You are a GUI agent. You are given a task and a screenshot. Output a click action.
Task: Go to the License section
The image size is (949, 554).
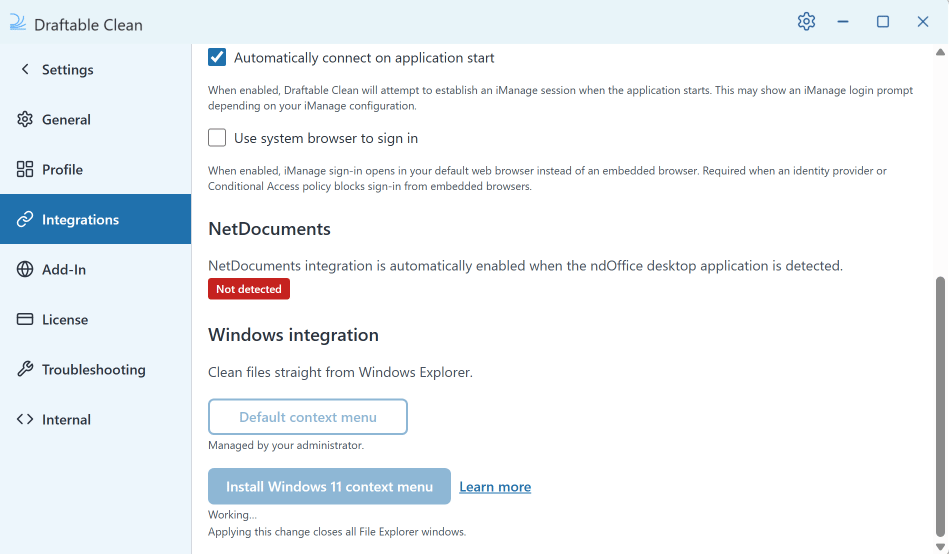pyautogui.click(x=96, y=319)
